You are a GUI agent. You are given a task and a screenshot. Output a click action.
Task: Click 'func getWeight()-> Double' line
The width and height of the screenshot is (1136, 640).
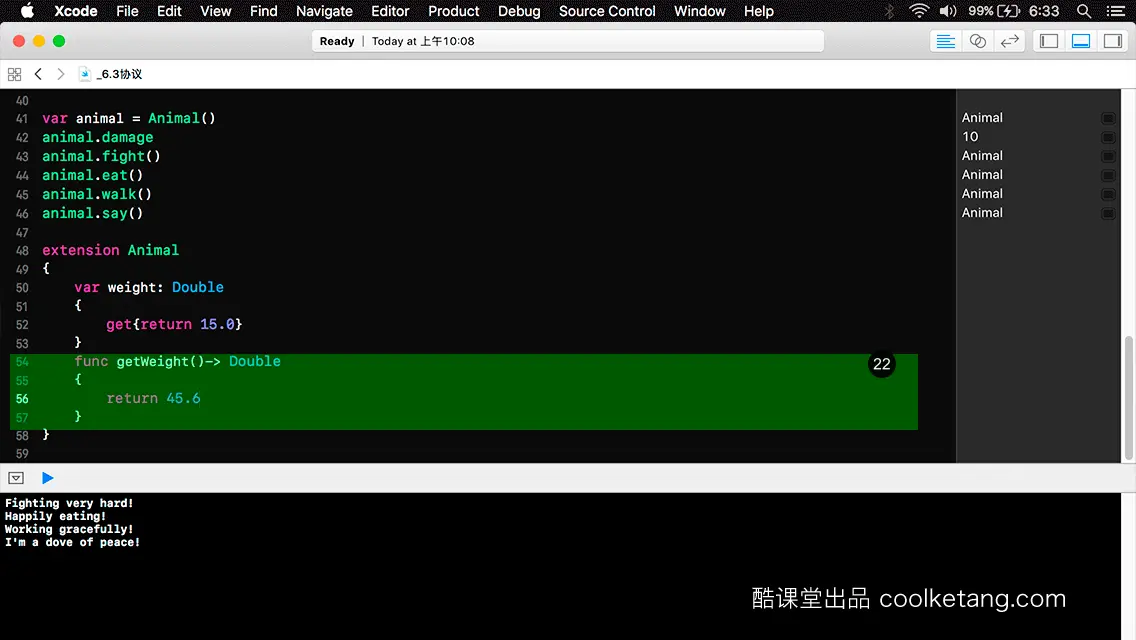coord(178,361)
